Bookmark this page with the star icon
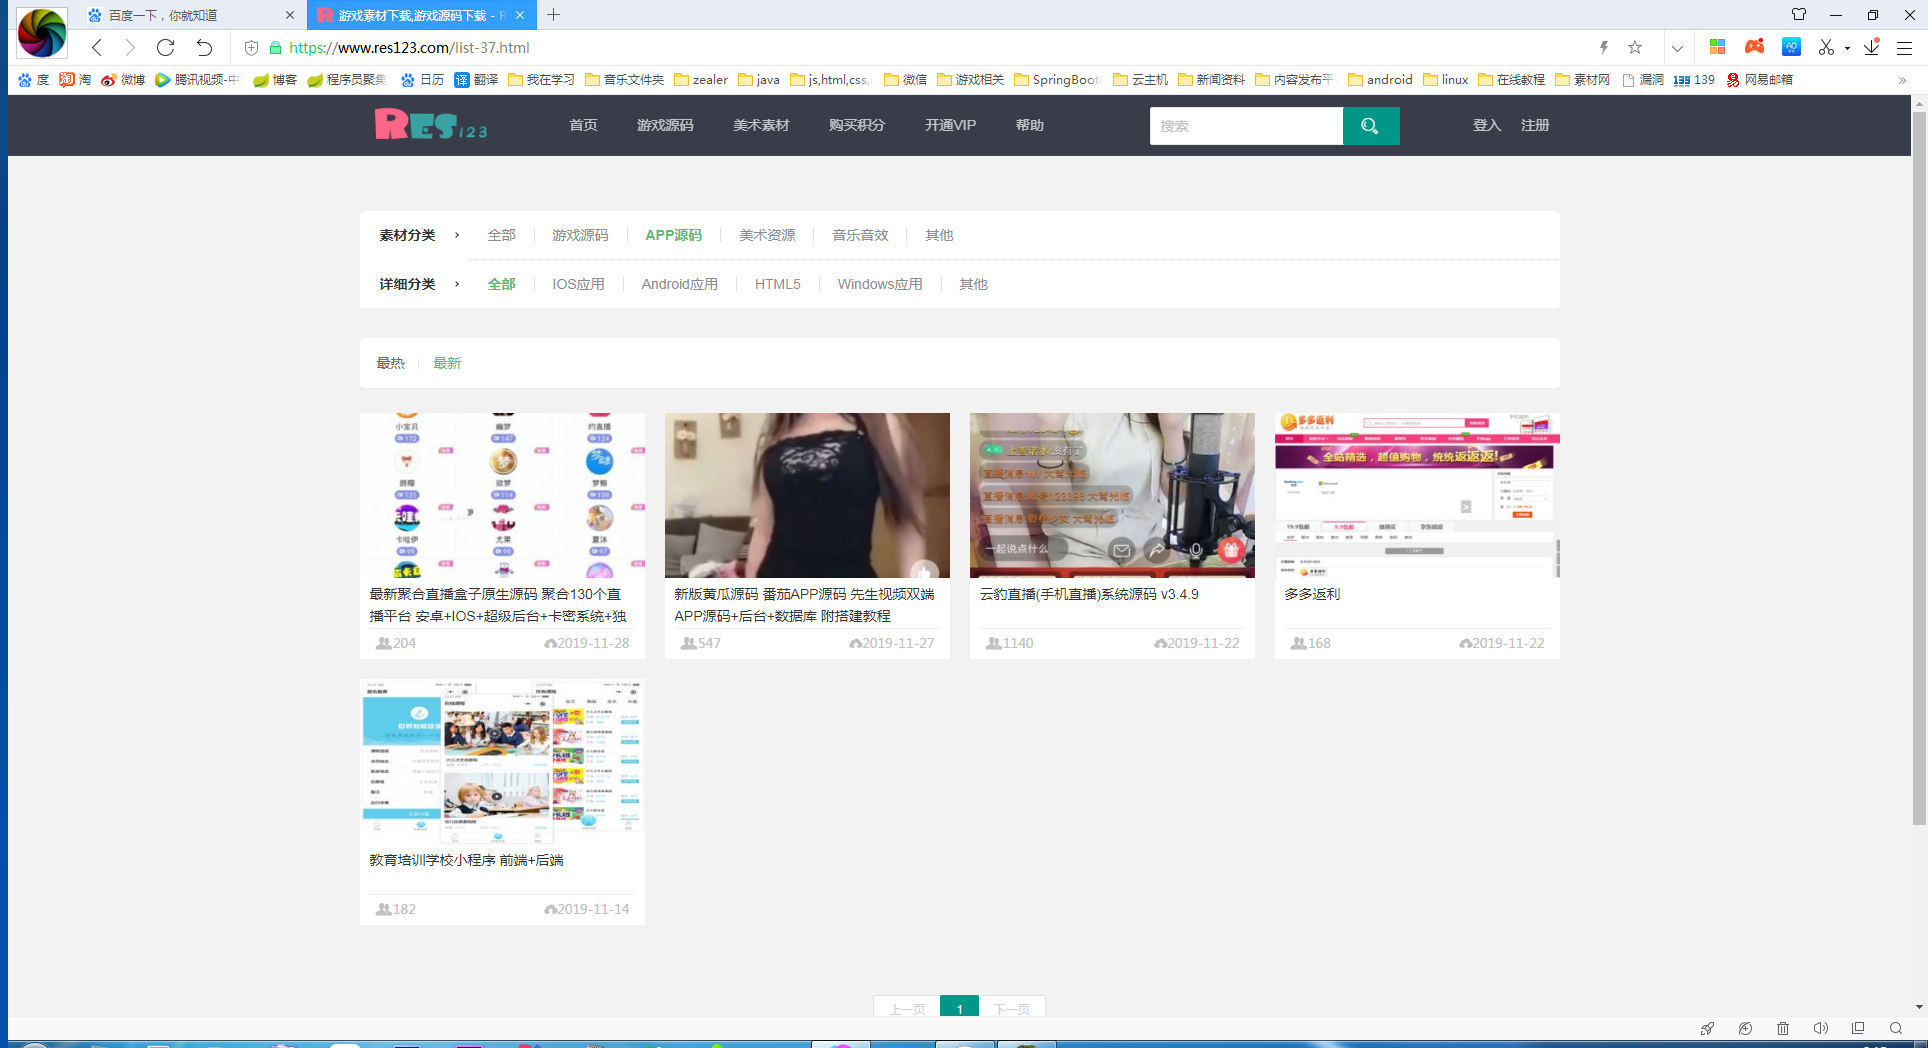This screenshot has width=1928, height=1048. (x=1635, y=47)
